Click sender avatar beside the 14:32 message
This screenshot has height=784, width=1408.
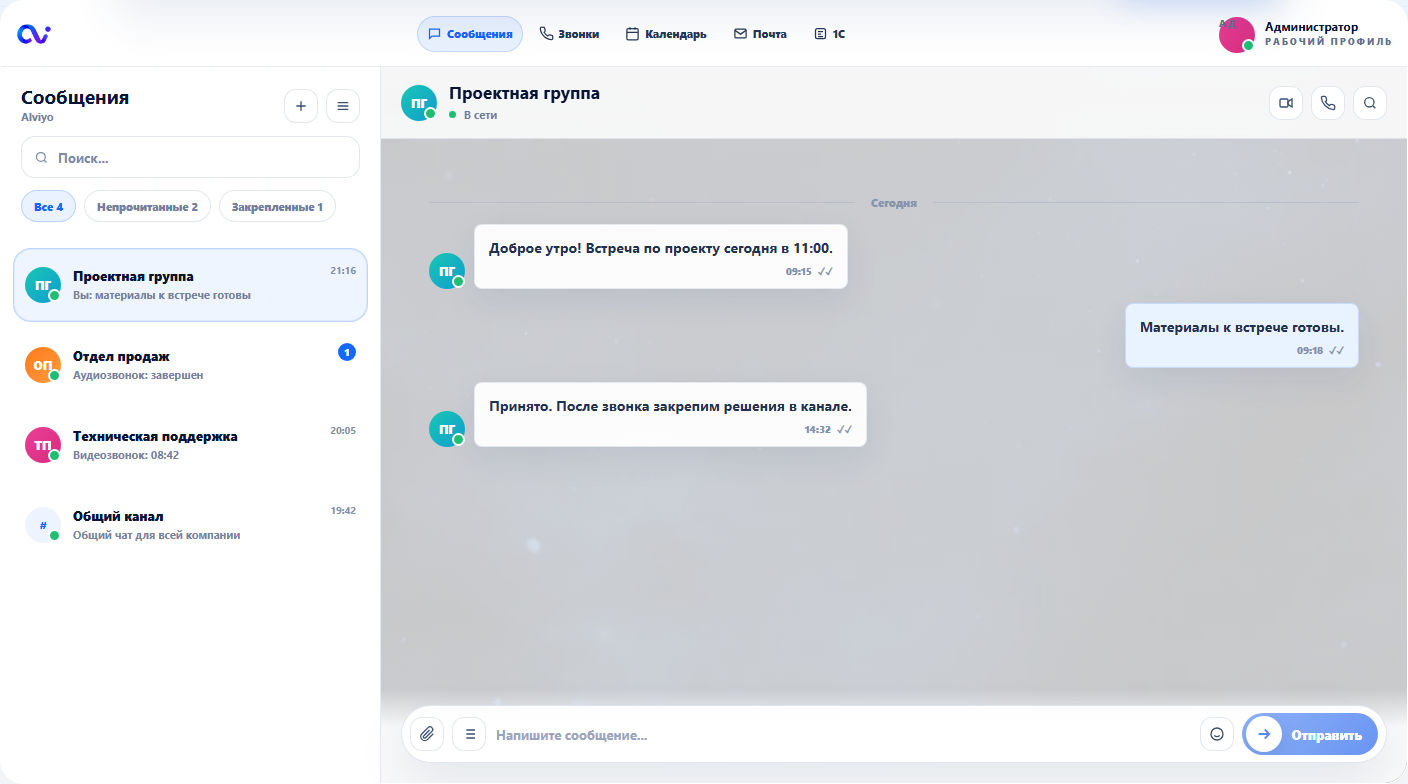447,429
